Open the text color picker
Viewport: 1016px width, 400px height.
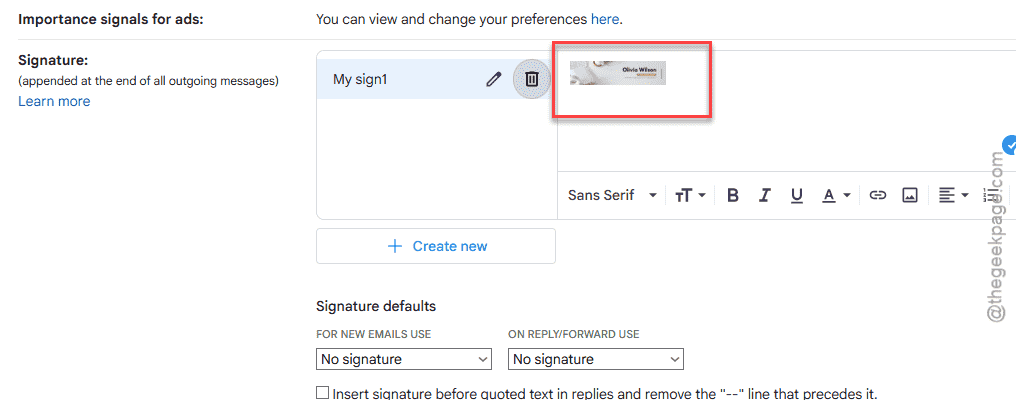click(x=836, y=195)
